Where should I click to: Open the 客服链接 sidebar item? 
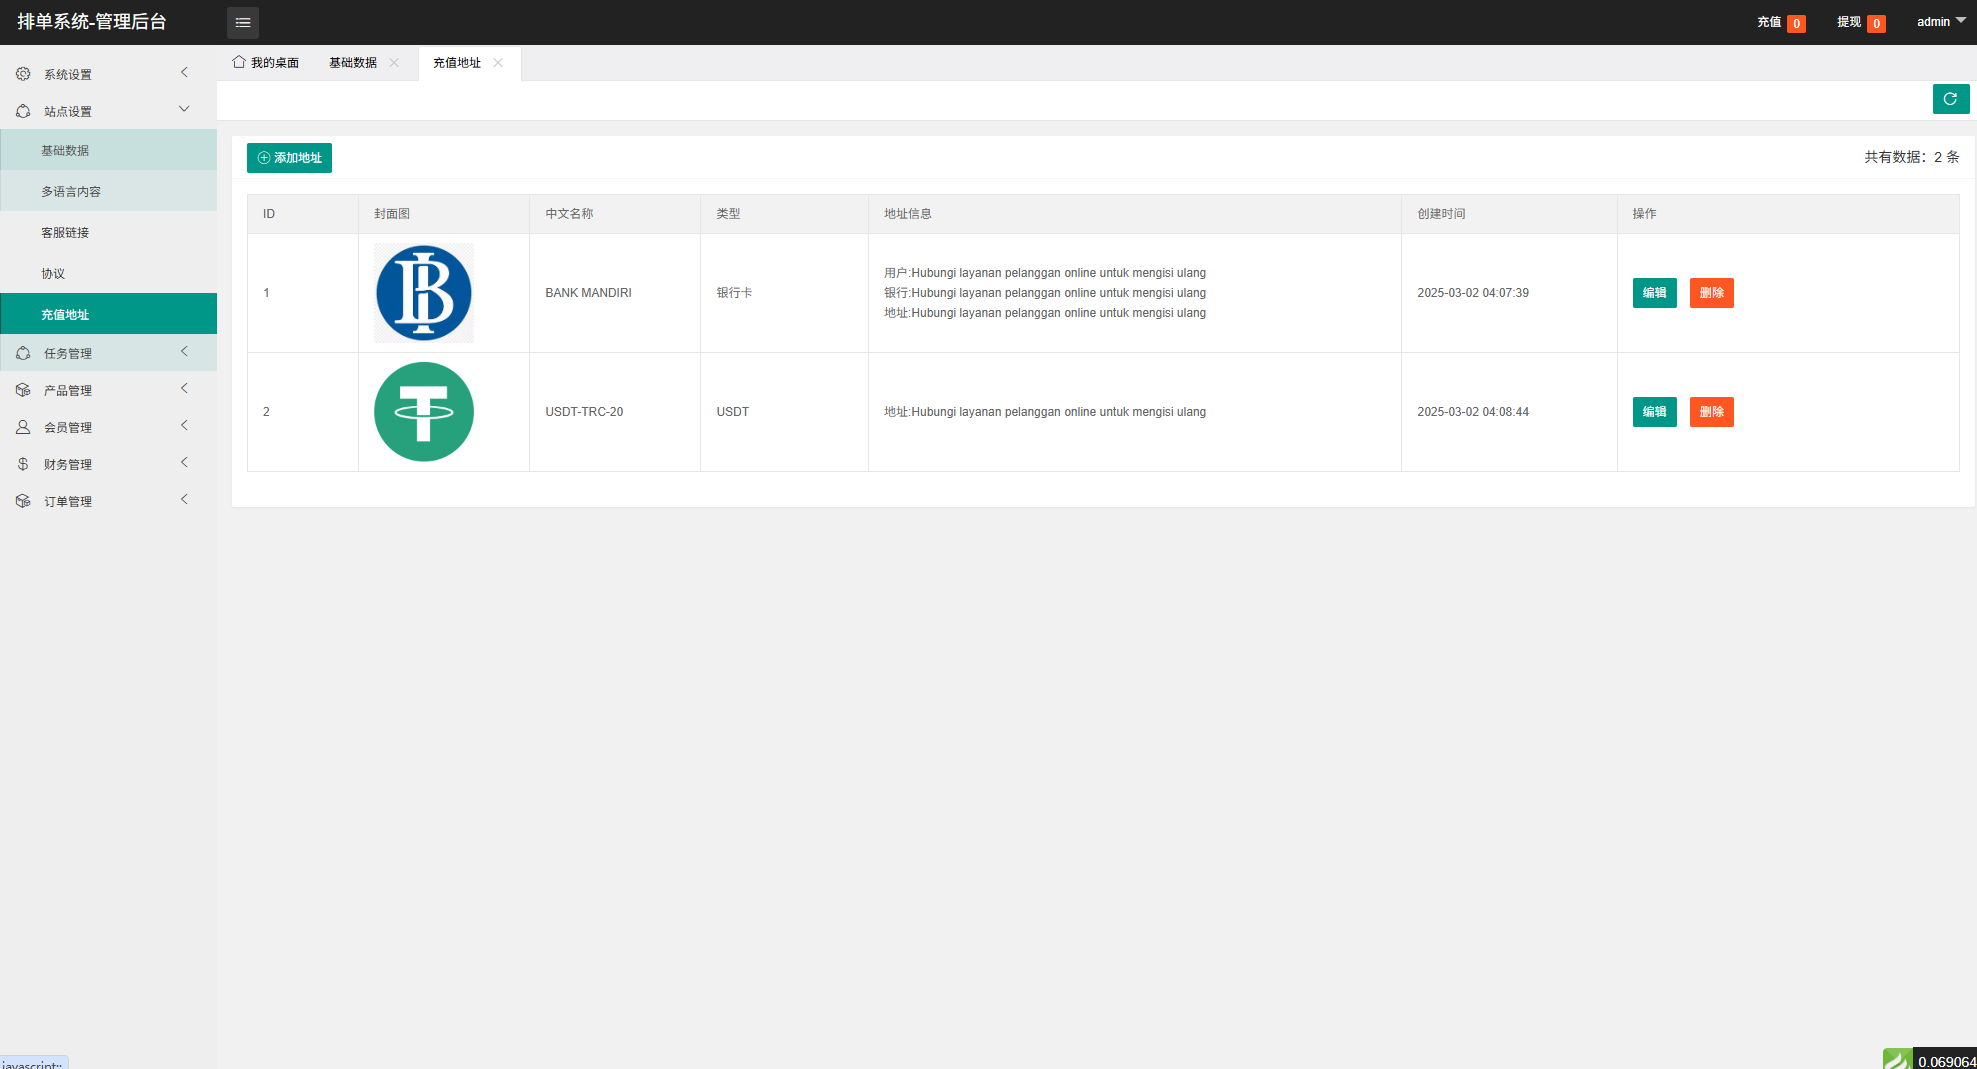(65, 233)
